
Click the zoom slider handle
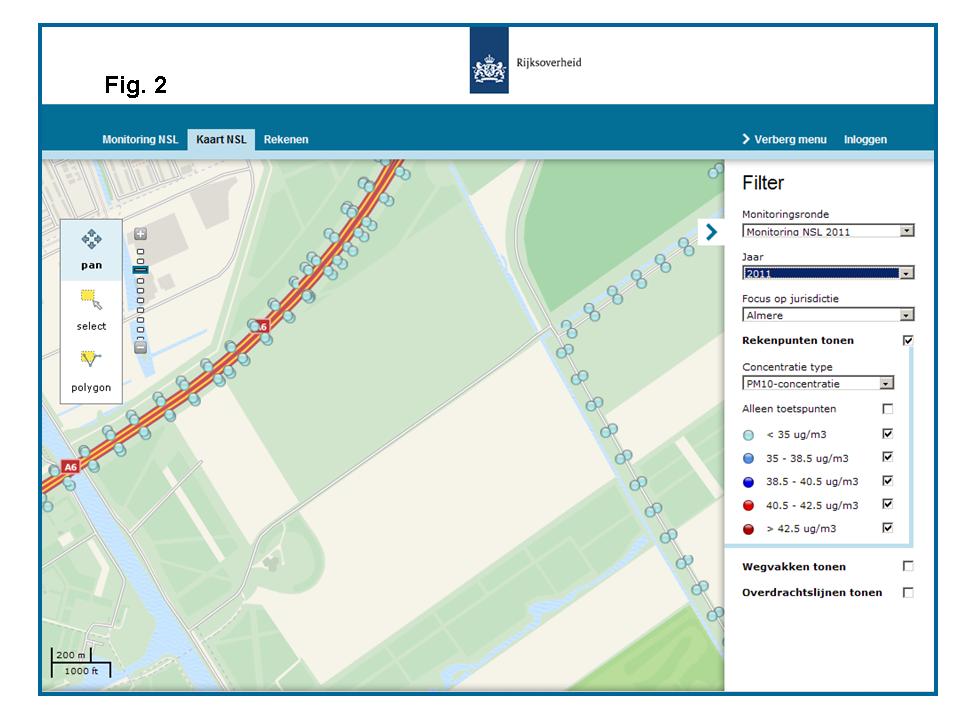pos(140,270)
